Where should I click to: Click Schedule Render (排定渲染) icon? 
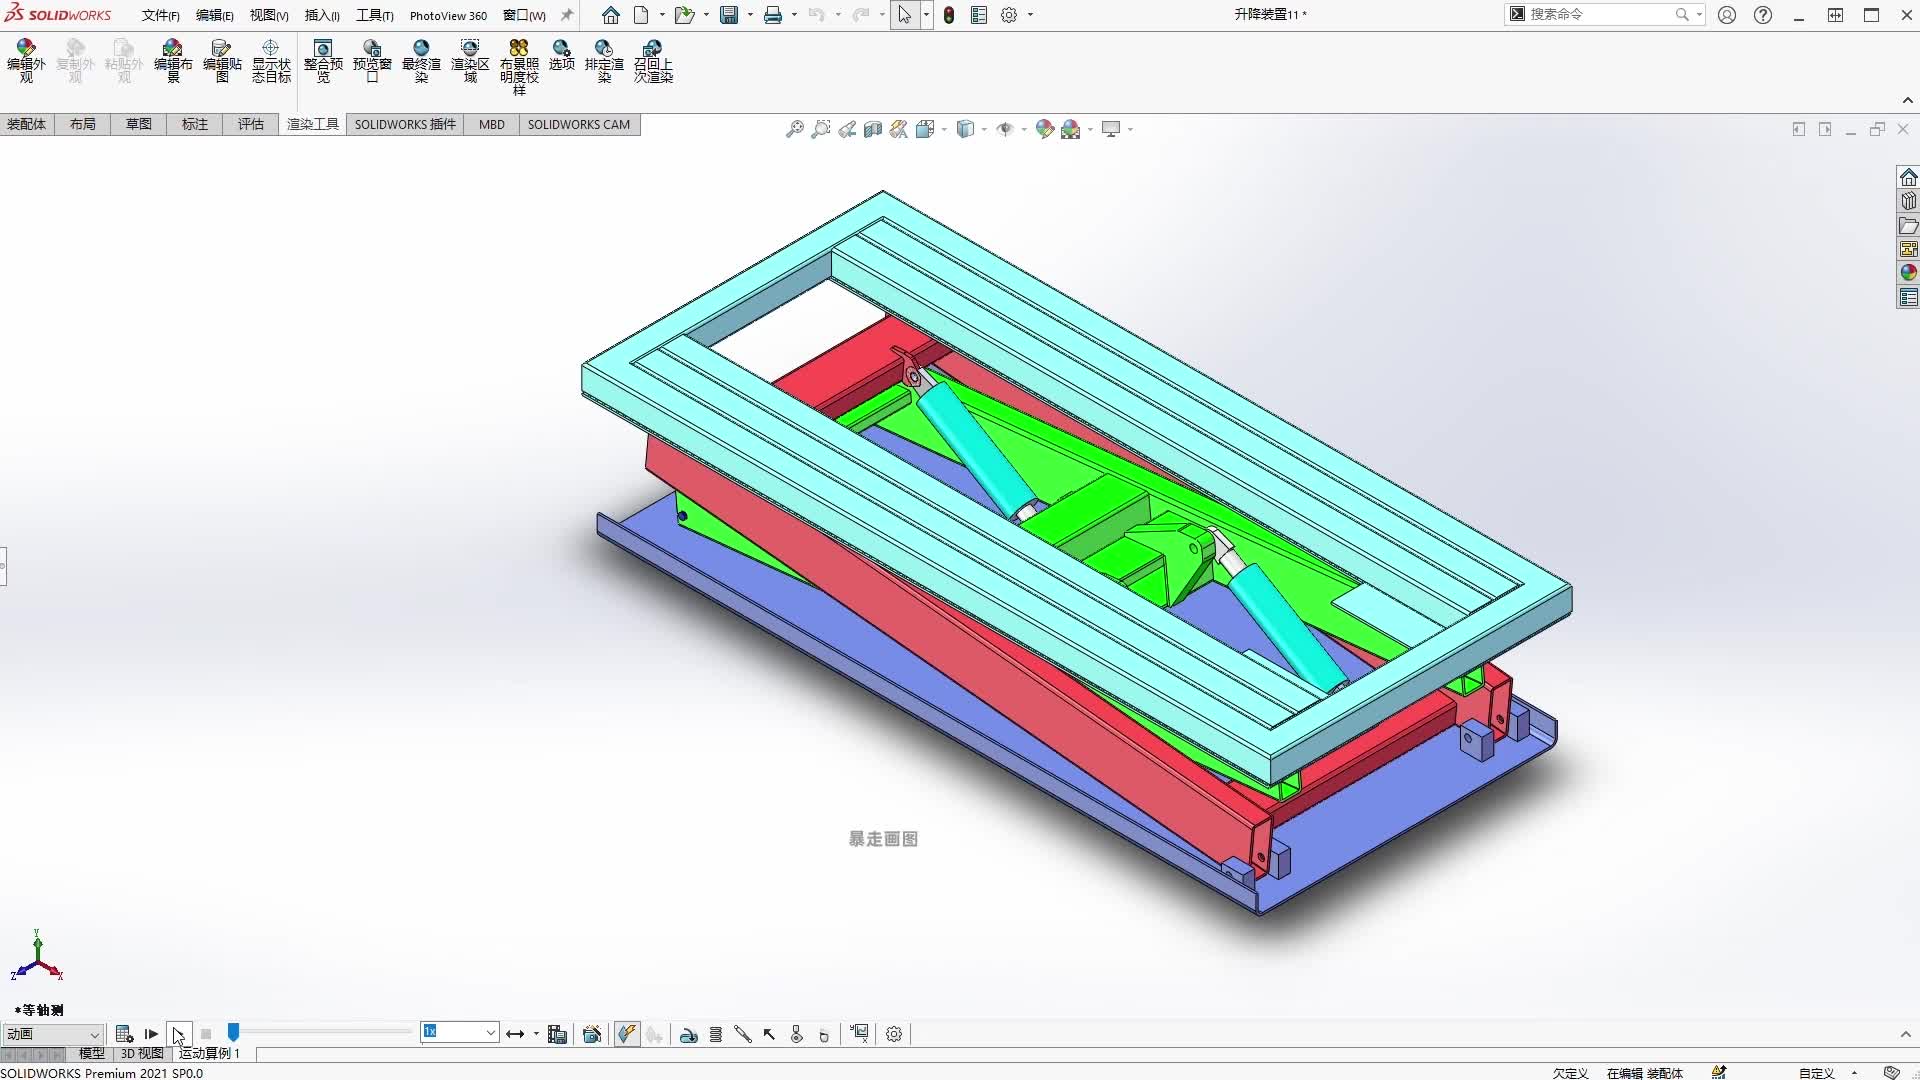pyautogui.click(x=605, y=60)
